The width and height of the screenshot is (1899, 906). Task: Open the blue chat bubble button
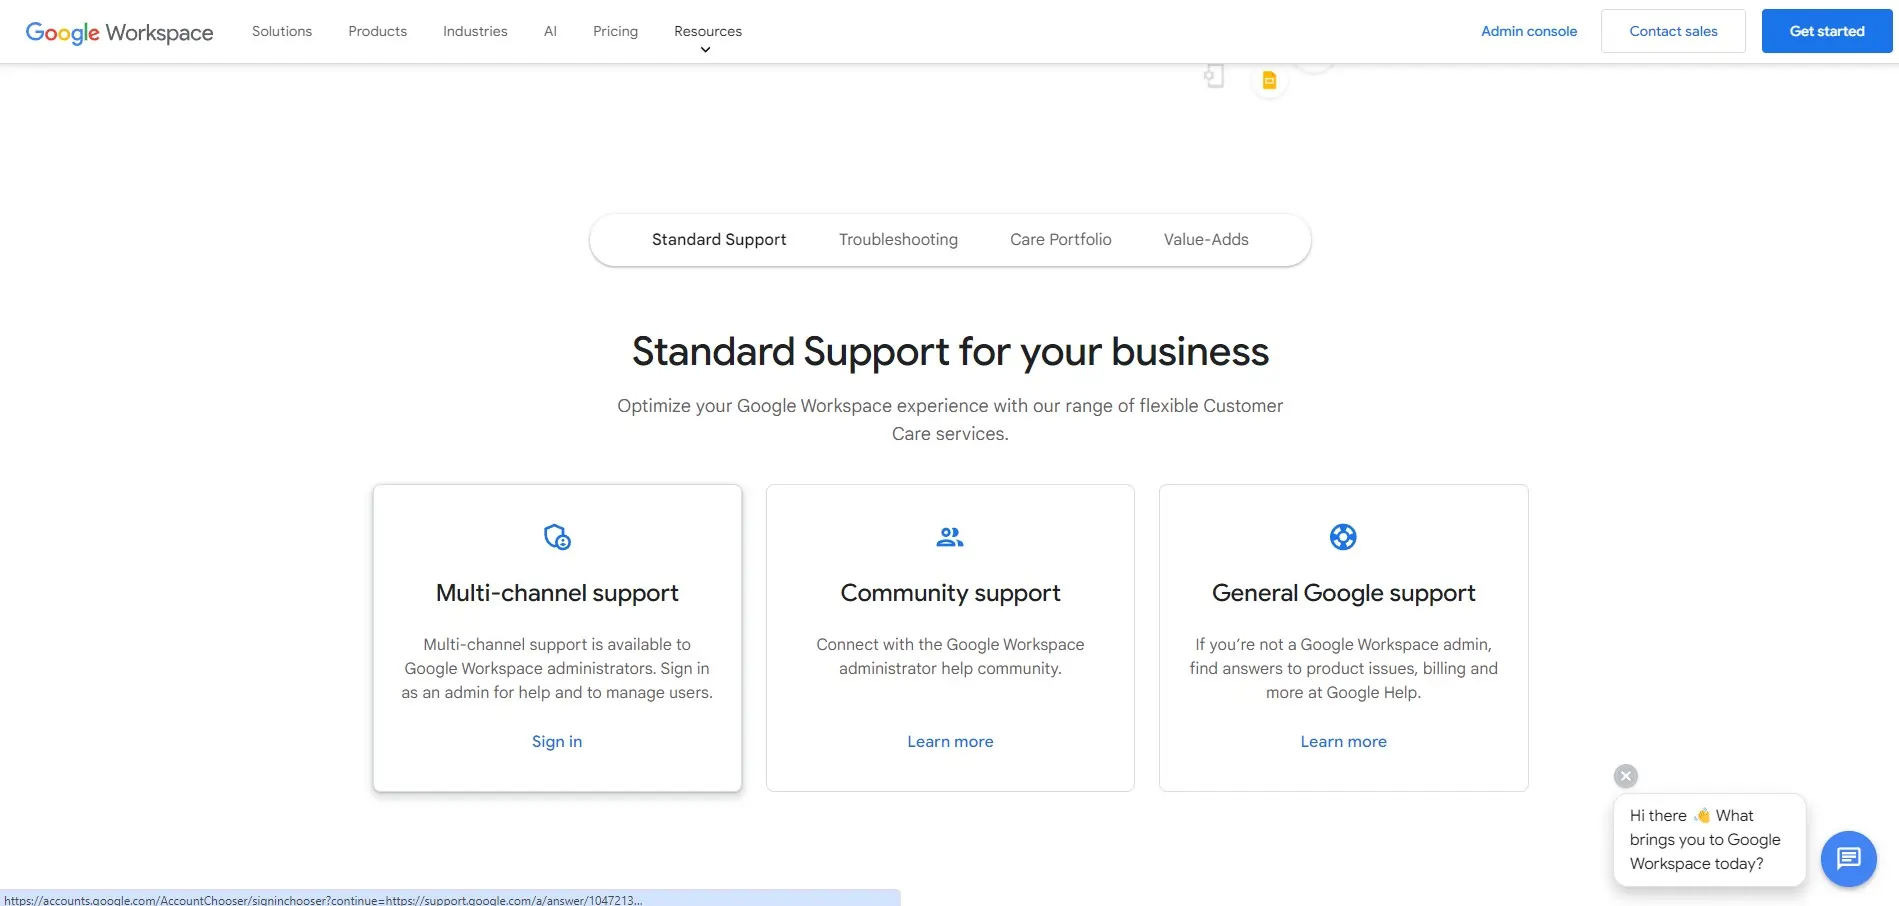(1848, 858)
